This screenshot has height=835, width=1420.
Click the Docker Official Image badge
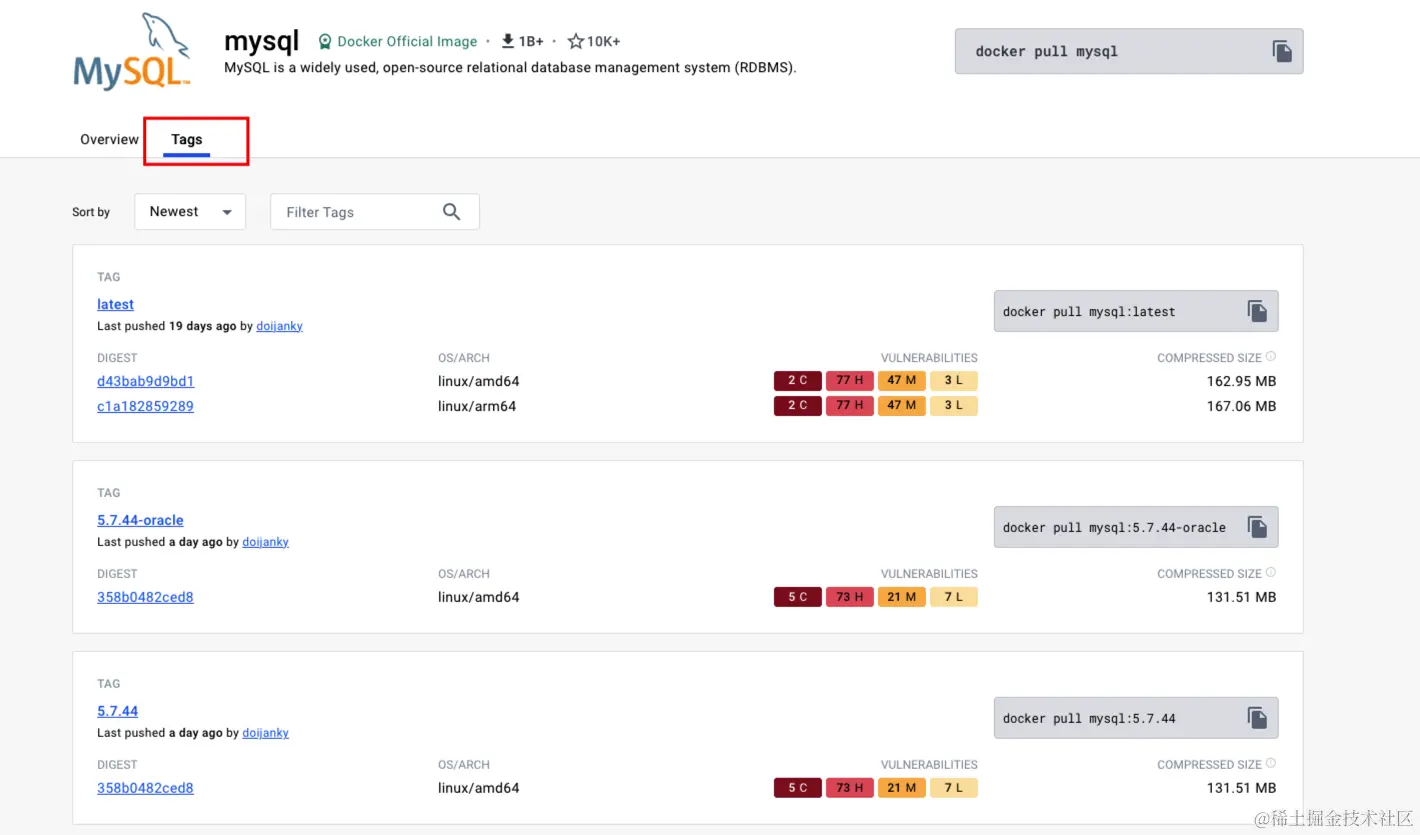pos(398,42)
